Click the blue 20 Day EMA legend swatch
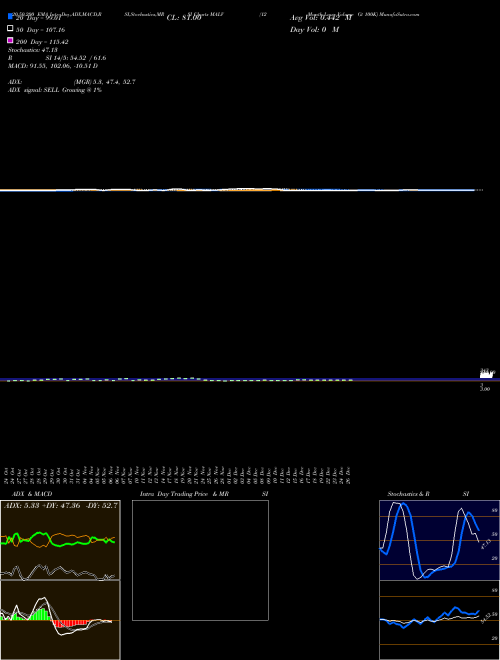The width and height of the screenshot is (500, 660). [11, 16]
